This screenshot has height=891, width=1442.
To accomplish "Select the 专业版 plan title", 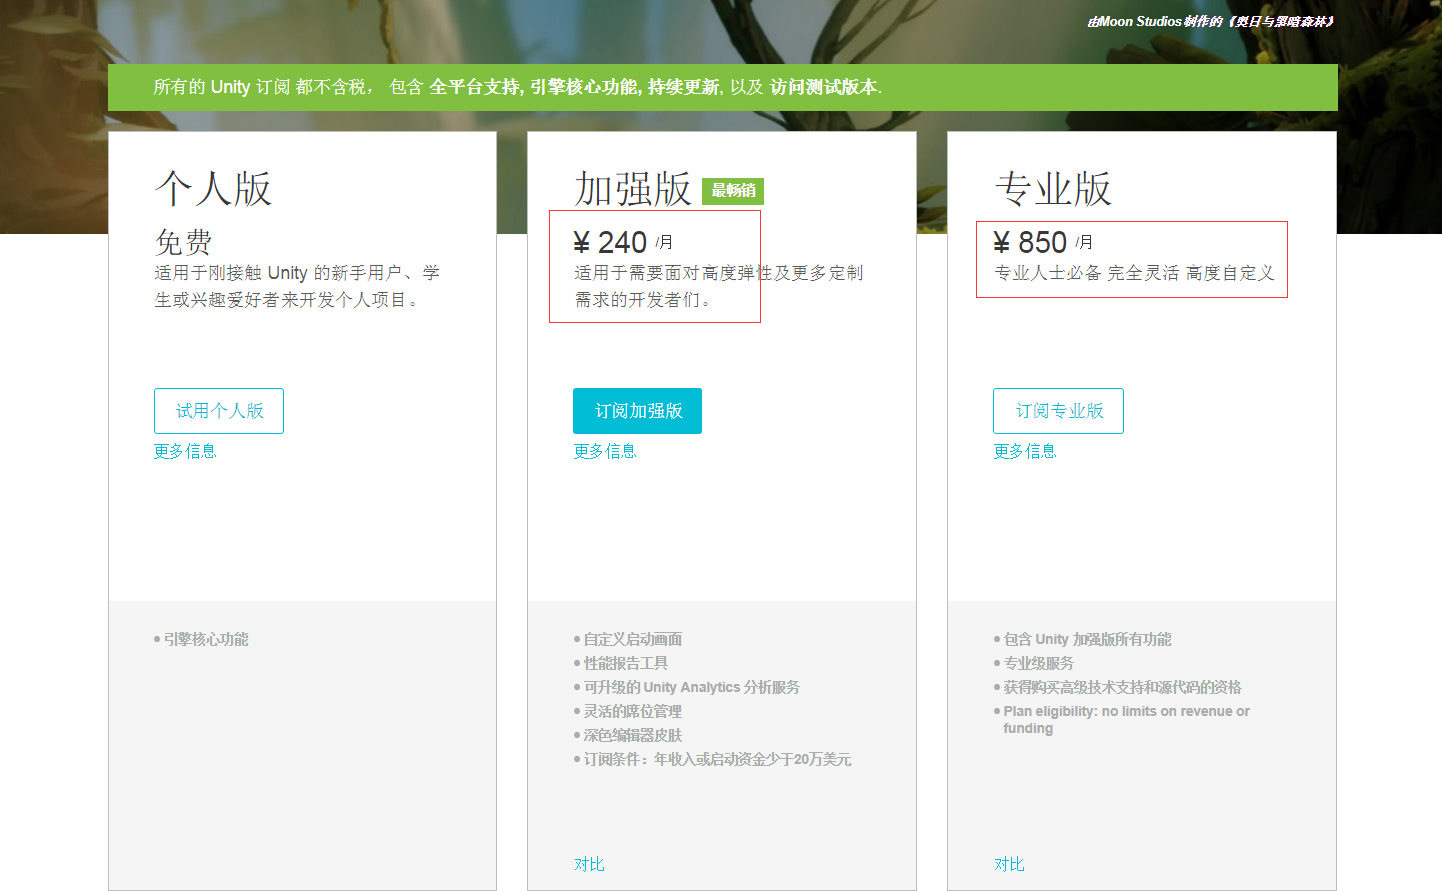I will 1053,188.
